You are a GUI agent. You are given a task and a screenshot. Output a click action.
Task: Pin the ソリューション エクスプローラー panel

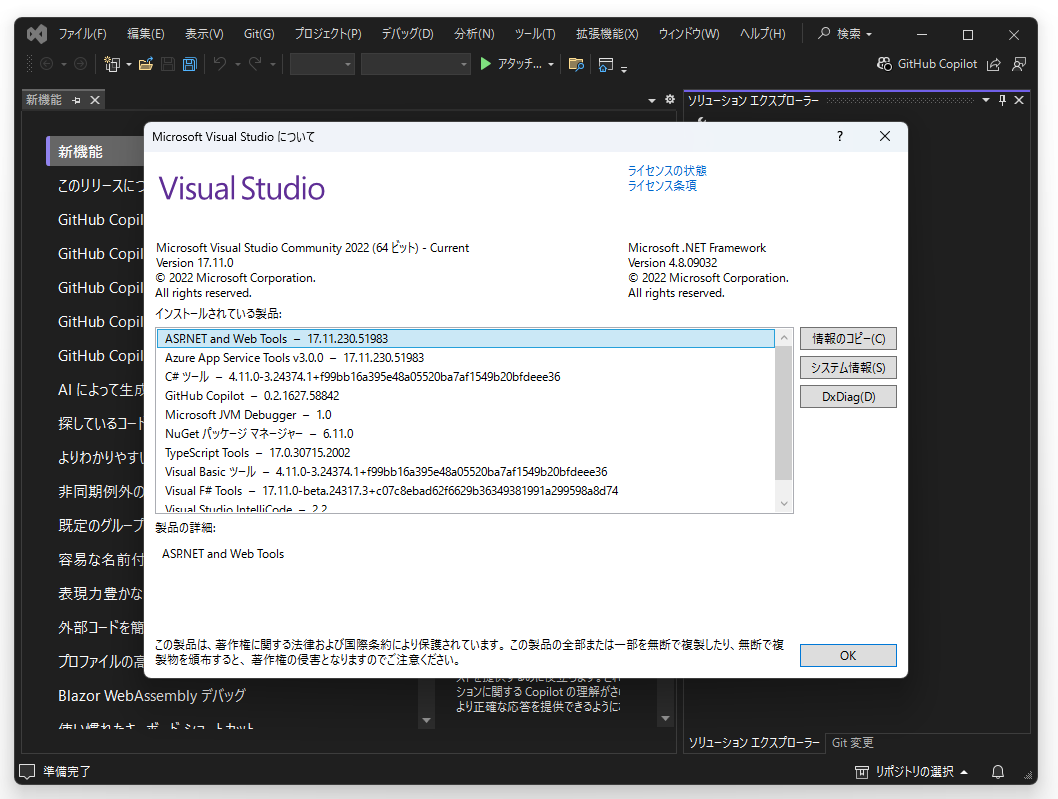(x=1000, y=100)
